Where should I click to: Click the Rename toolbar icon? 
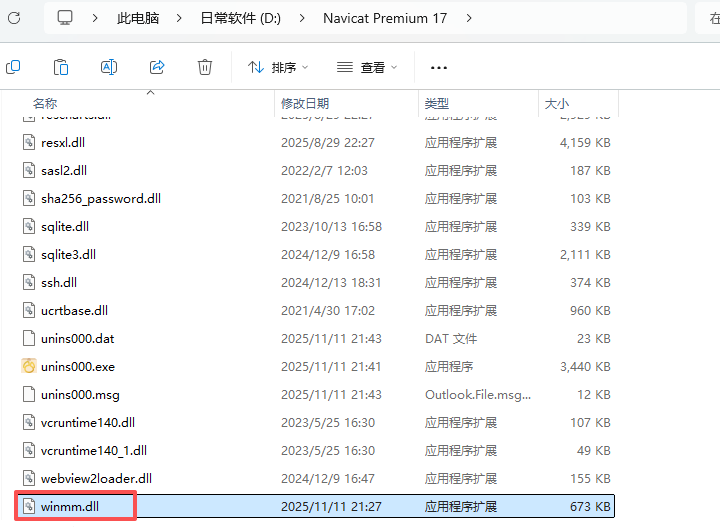click(109, 67)
